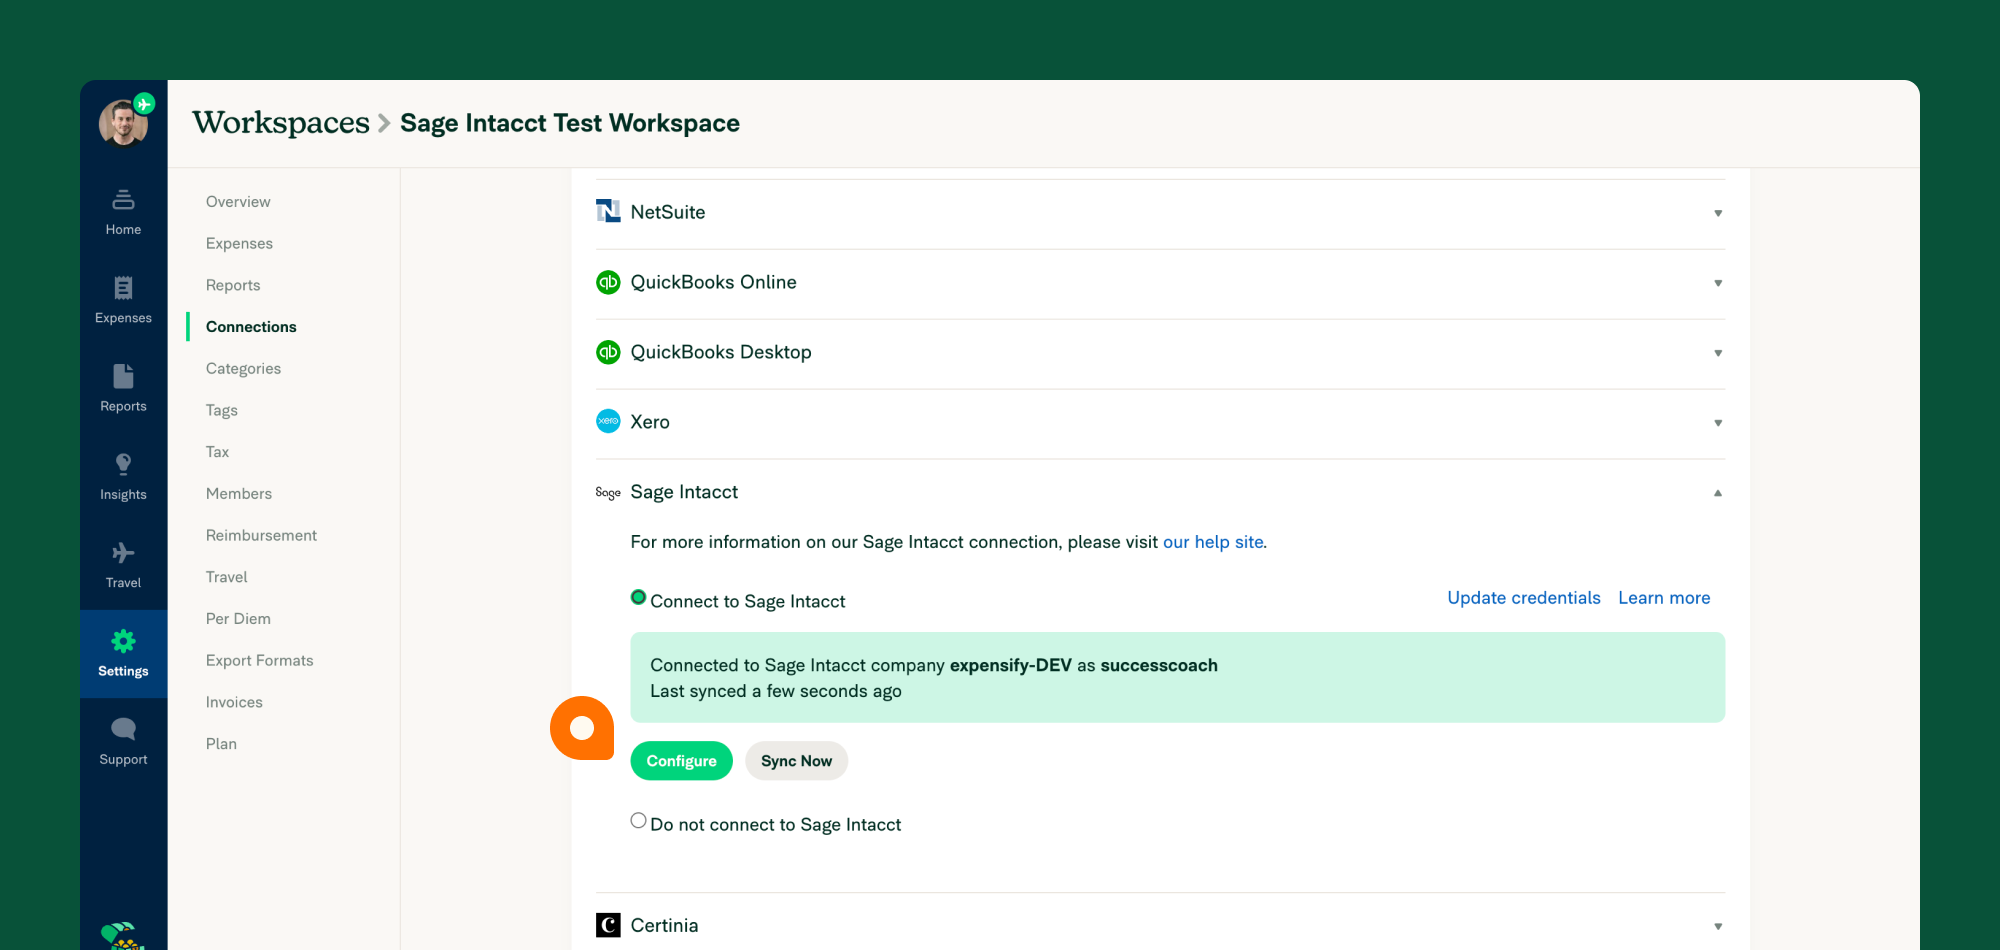This screenshot has width=2000, height=950.
Task: Click the Certinia connection title
Action: pyautogui.click(x=664, y=925)
